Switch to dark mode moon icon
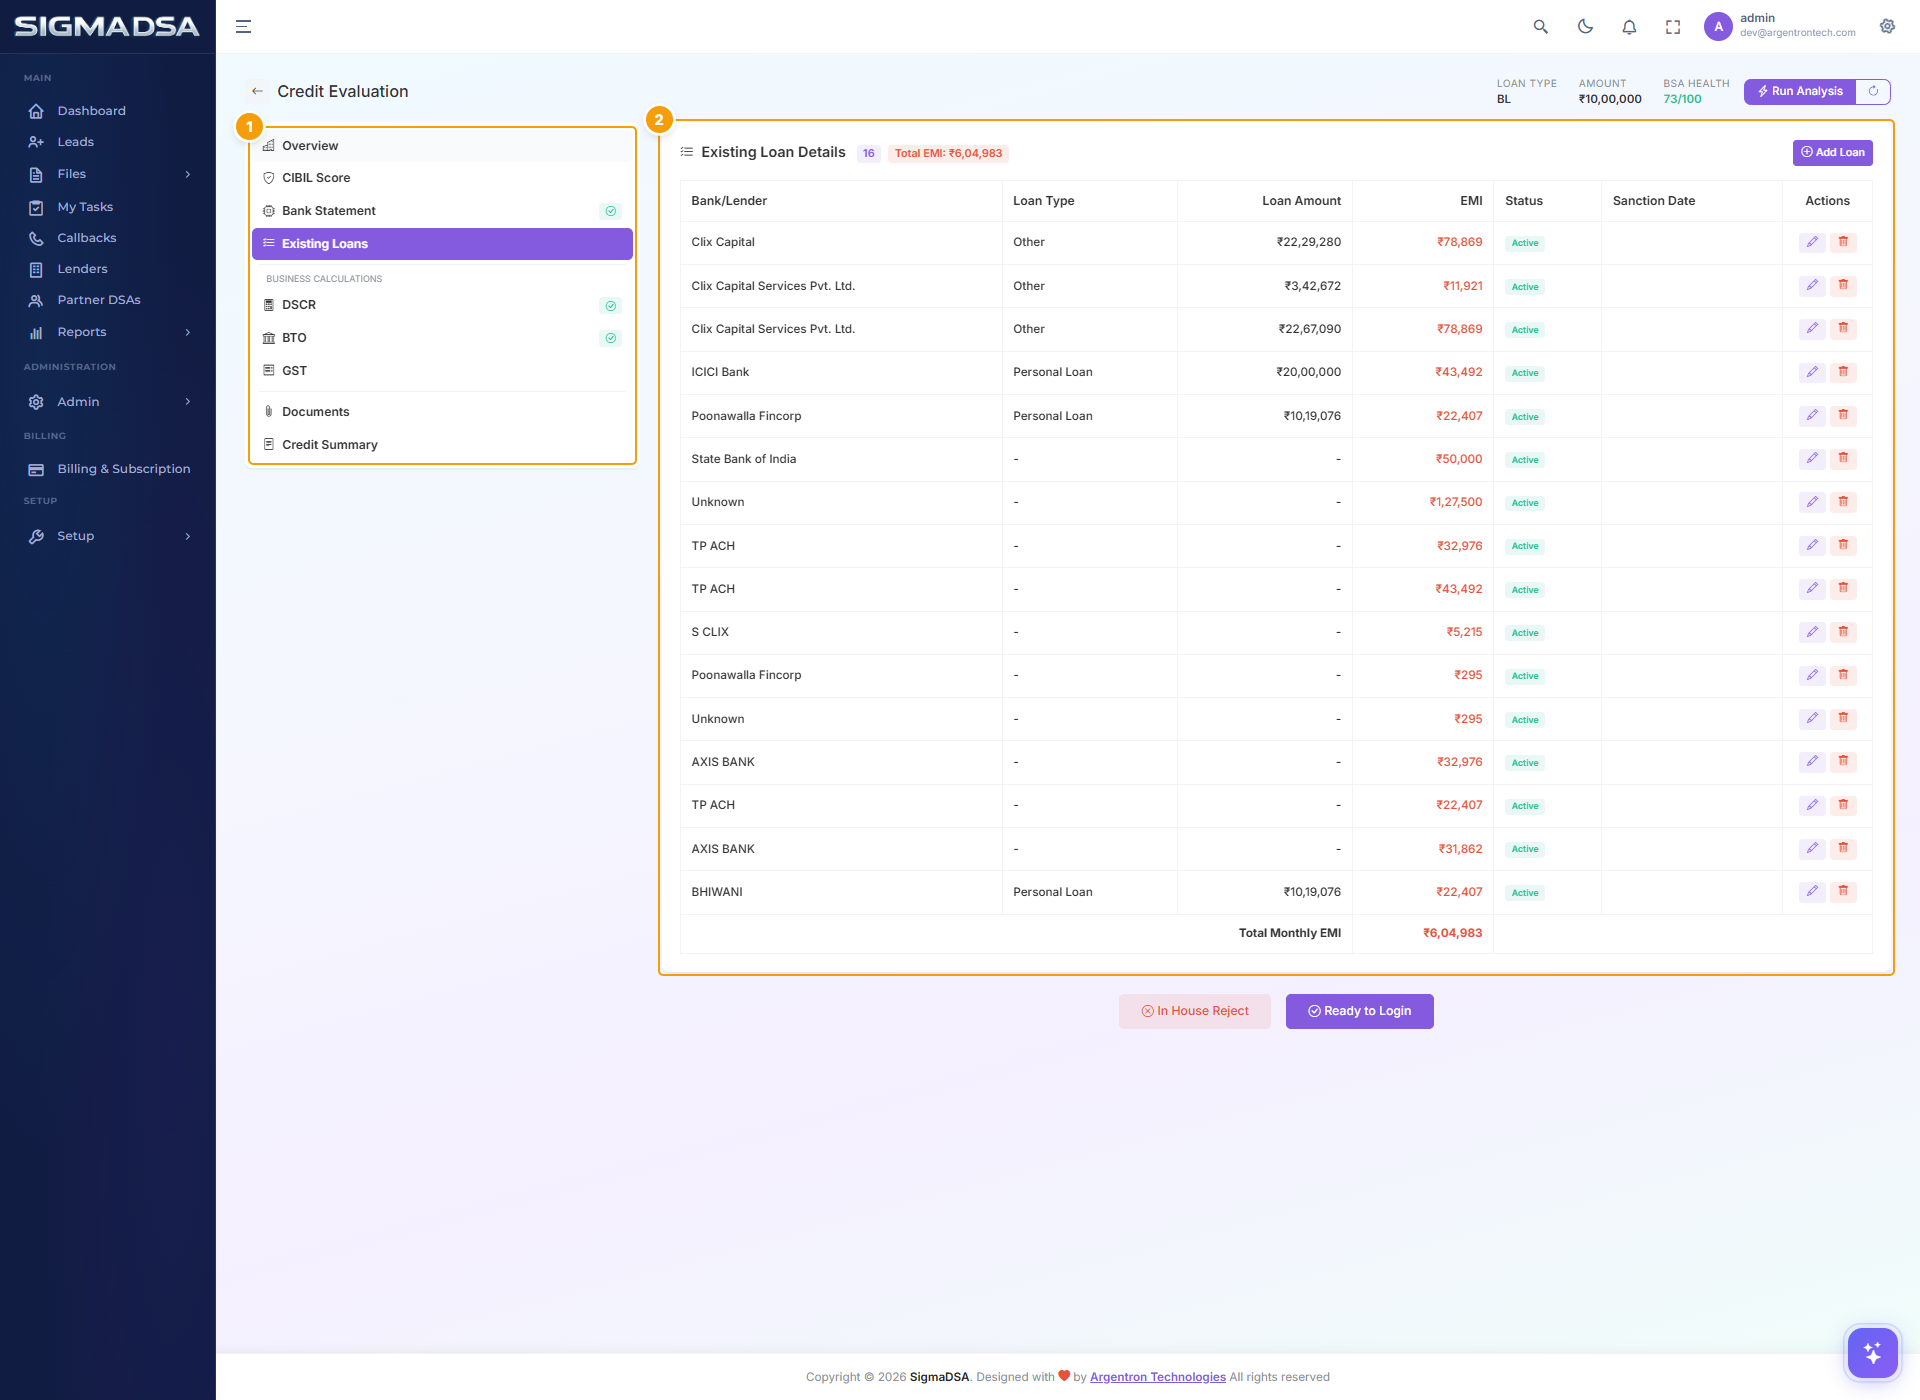The image size is (1920, 1400). coord(1585,27)
